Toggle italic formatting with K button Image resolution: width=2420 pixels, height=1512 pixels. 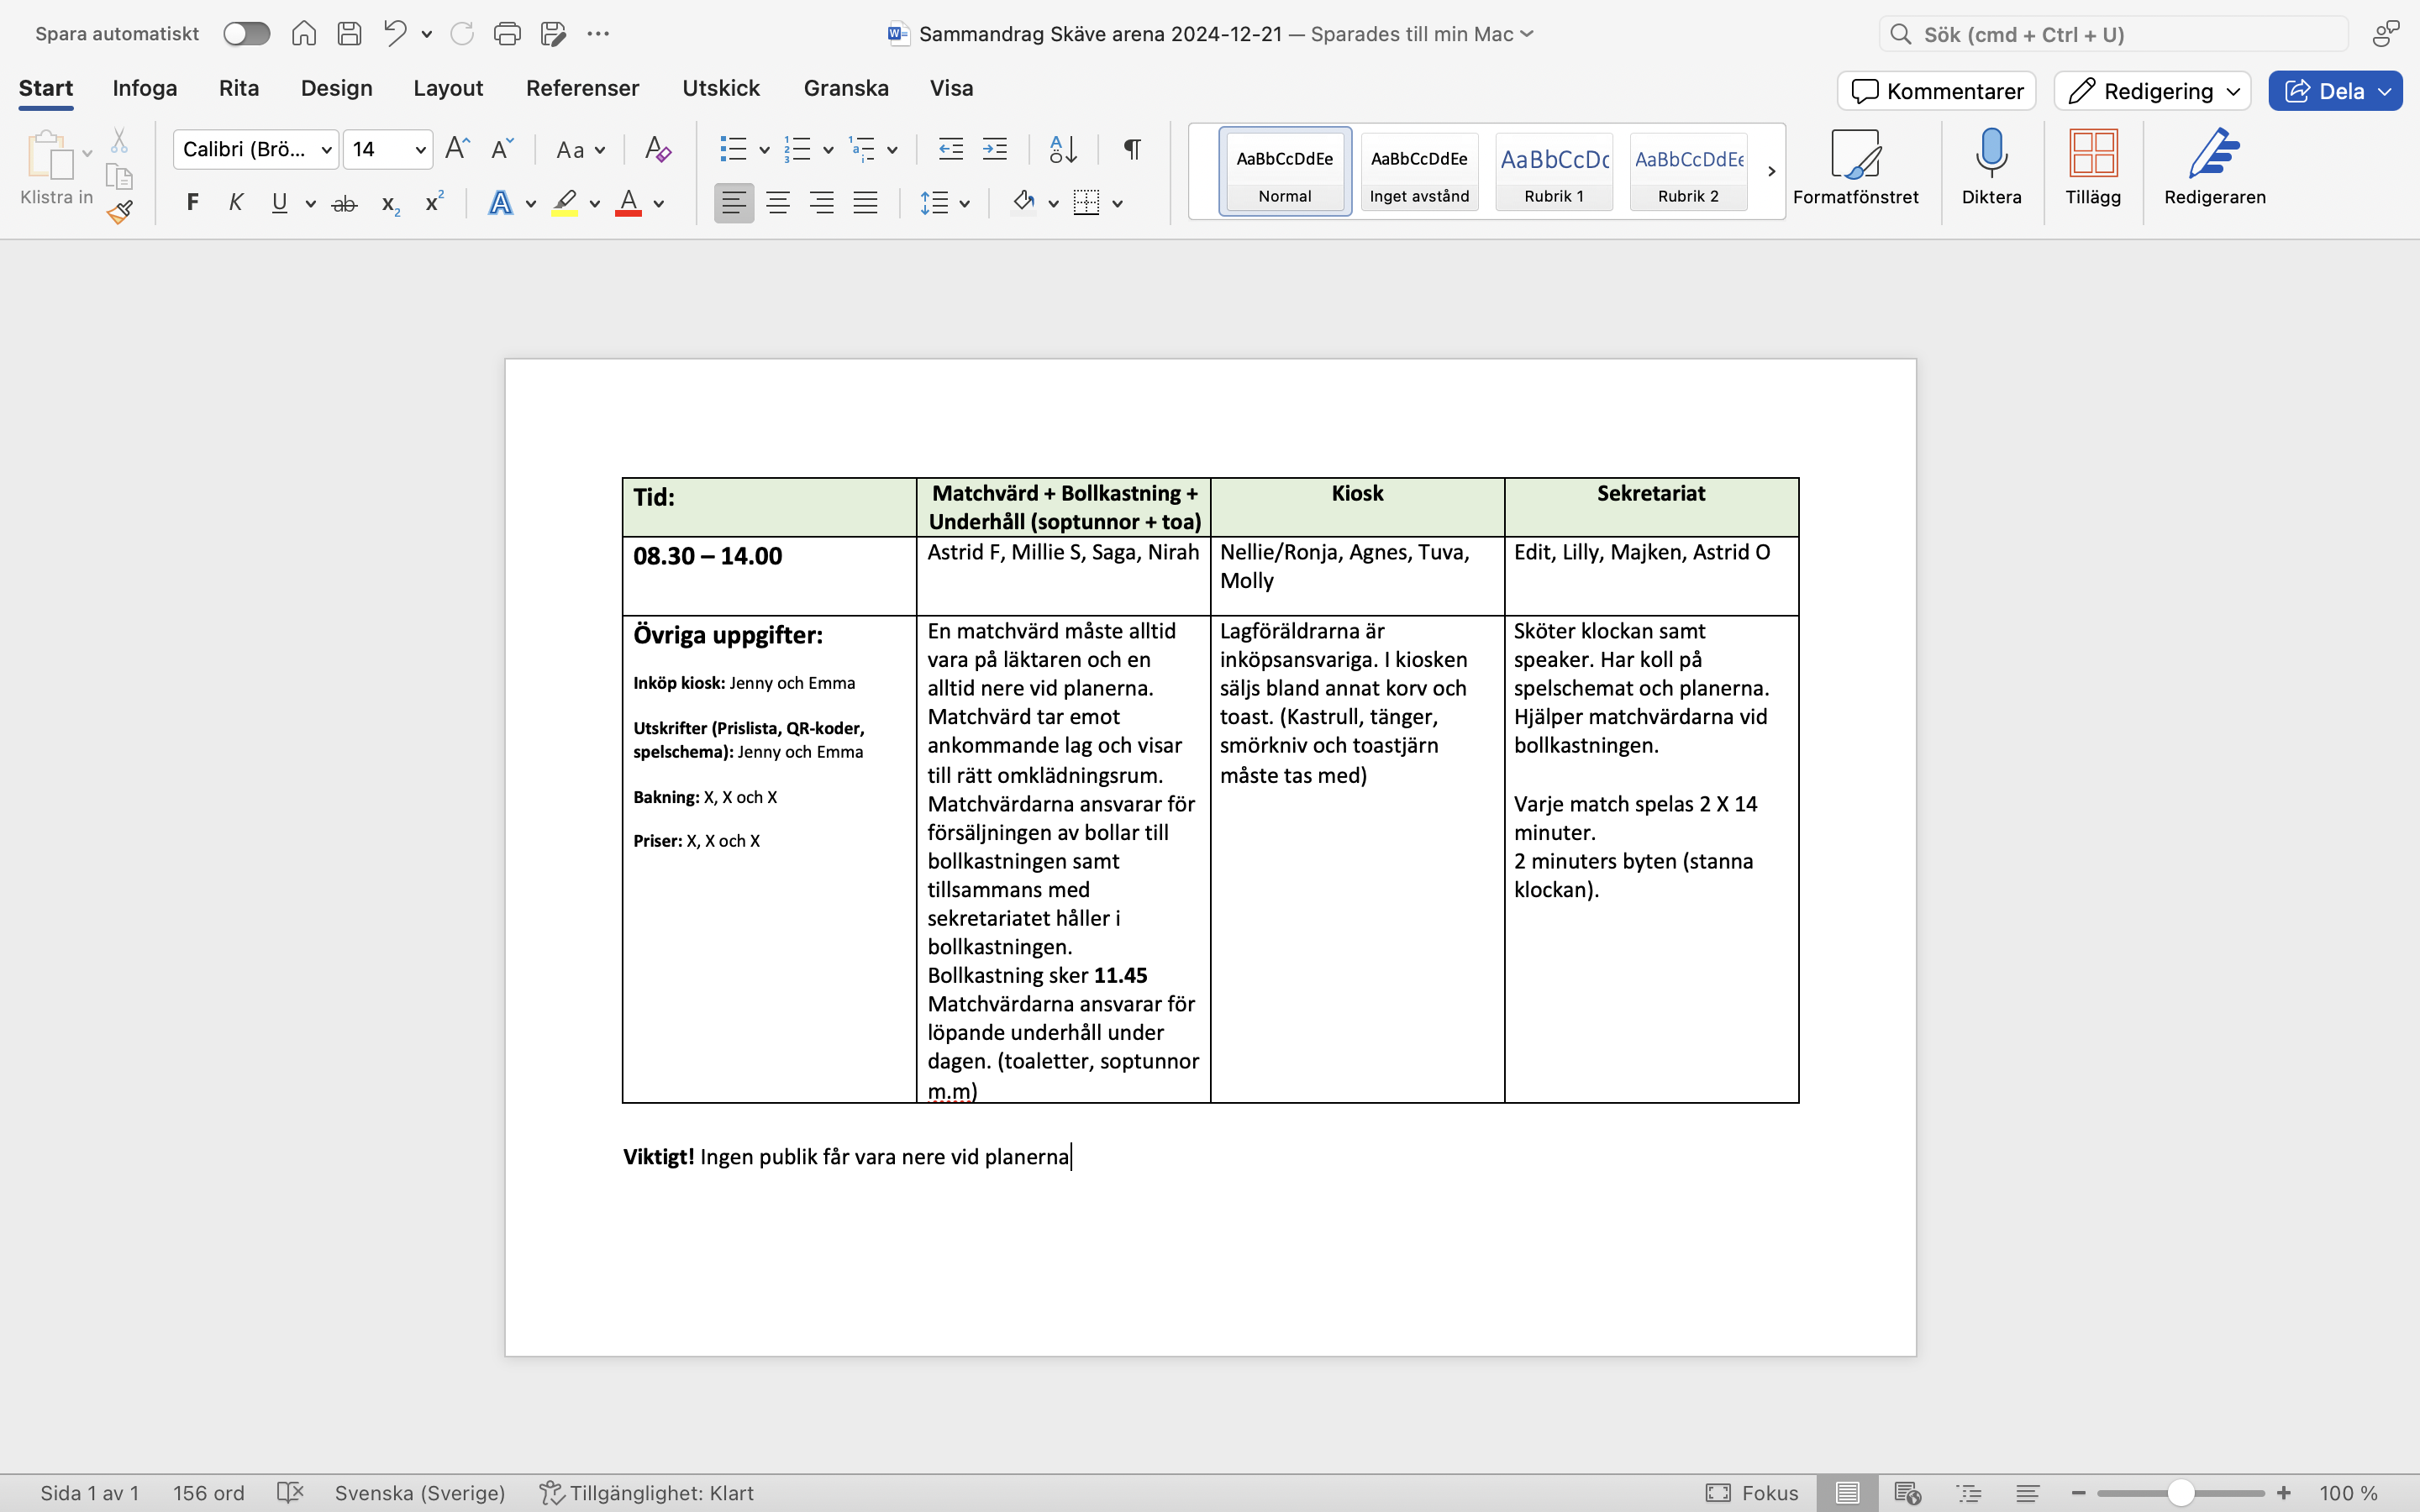pos(236,203)
